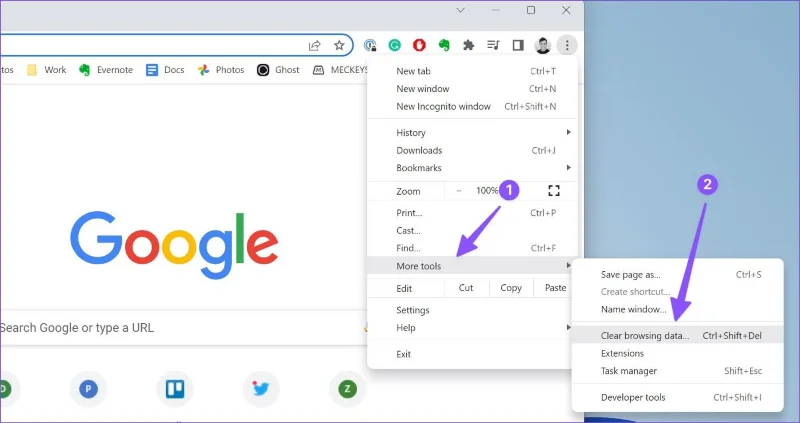Open the Evernote Web Clipper extension
800x423 pixels.
pyautogui.click(x=444, y=45)
